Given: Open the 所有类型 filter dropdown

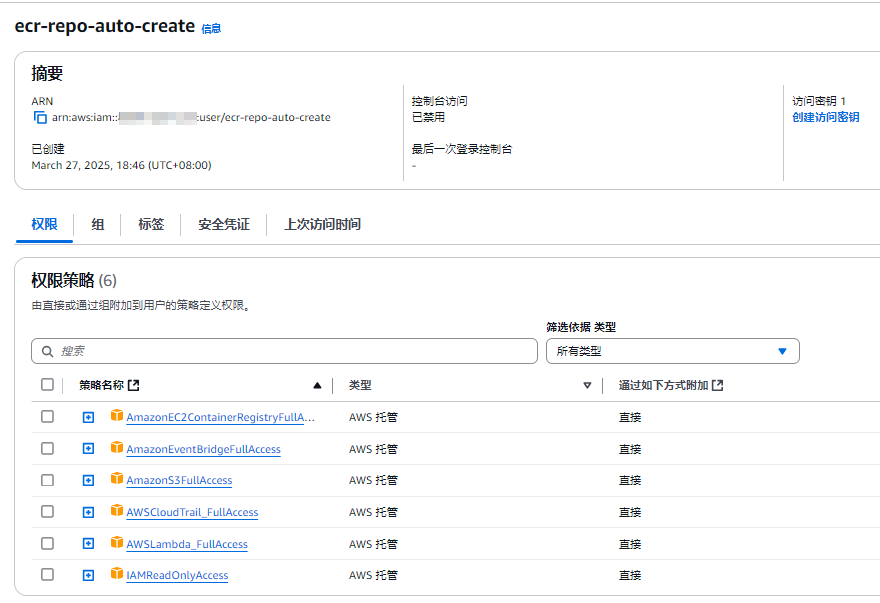Looking at the screenshot, I should [672, 351].
